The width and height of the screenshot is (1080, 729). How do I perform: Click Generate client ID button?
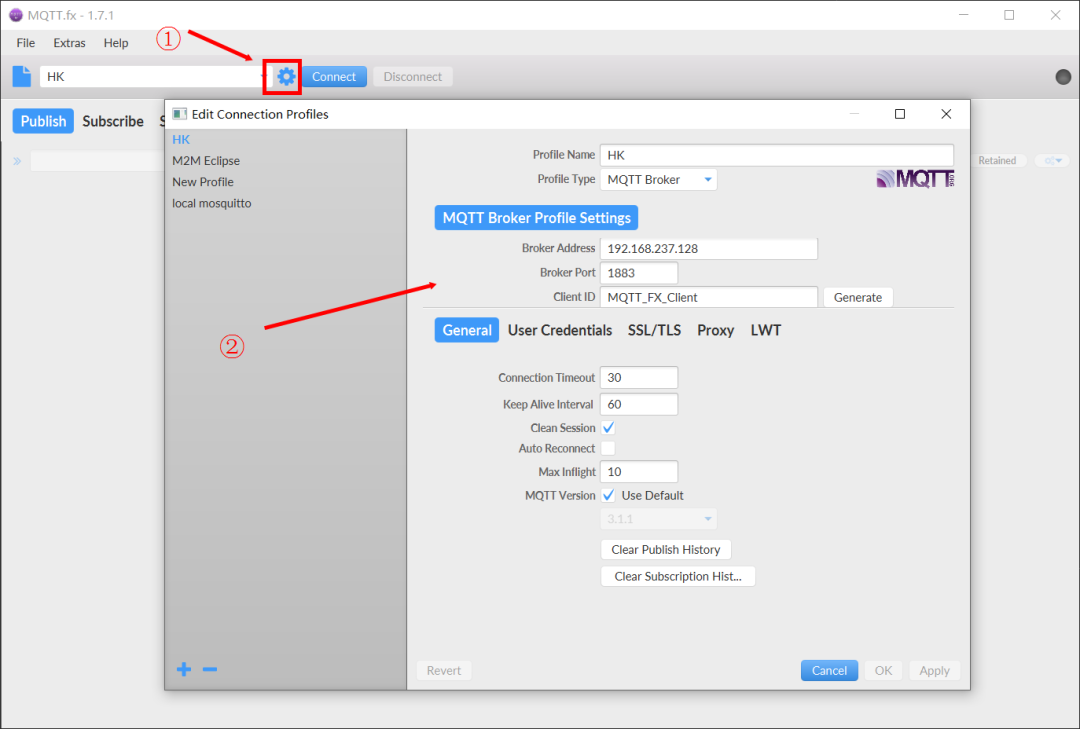[x=858, y=297]
